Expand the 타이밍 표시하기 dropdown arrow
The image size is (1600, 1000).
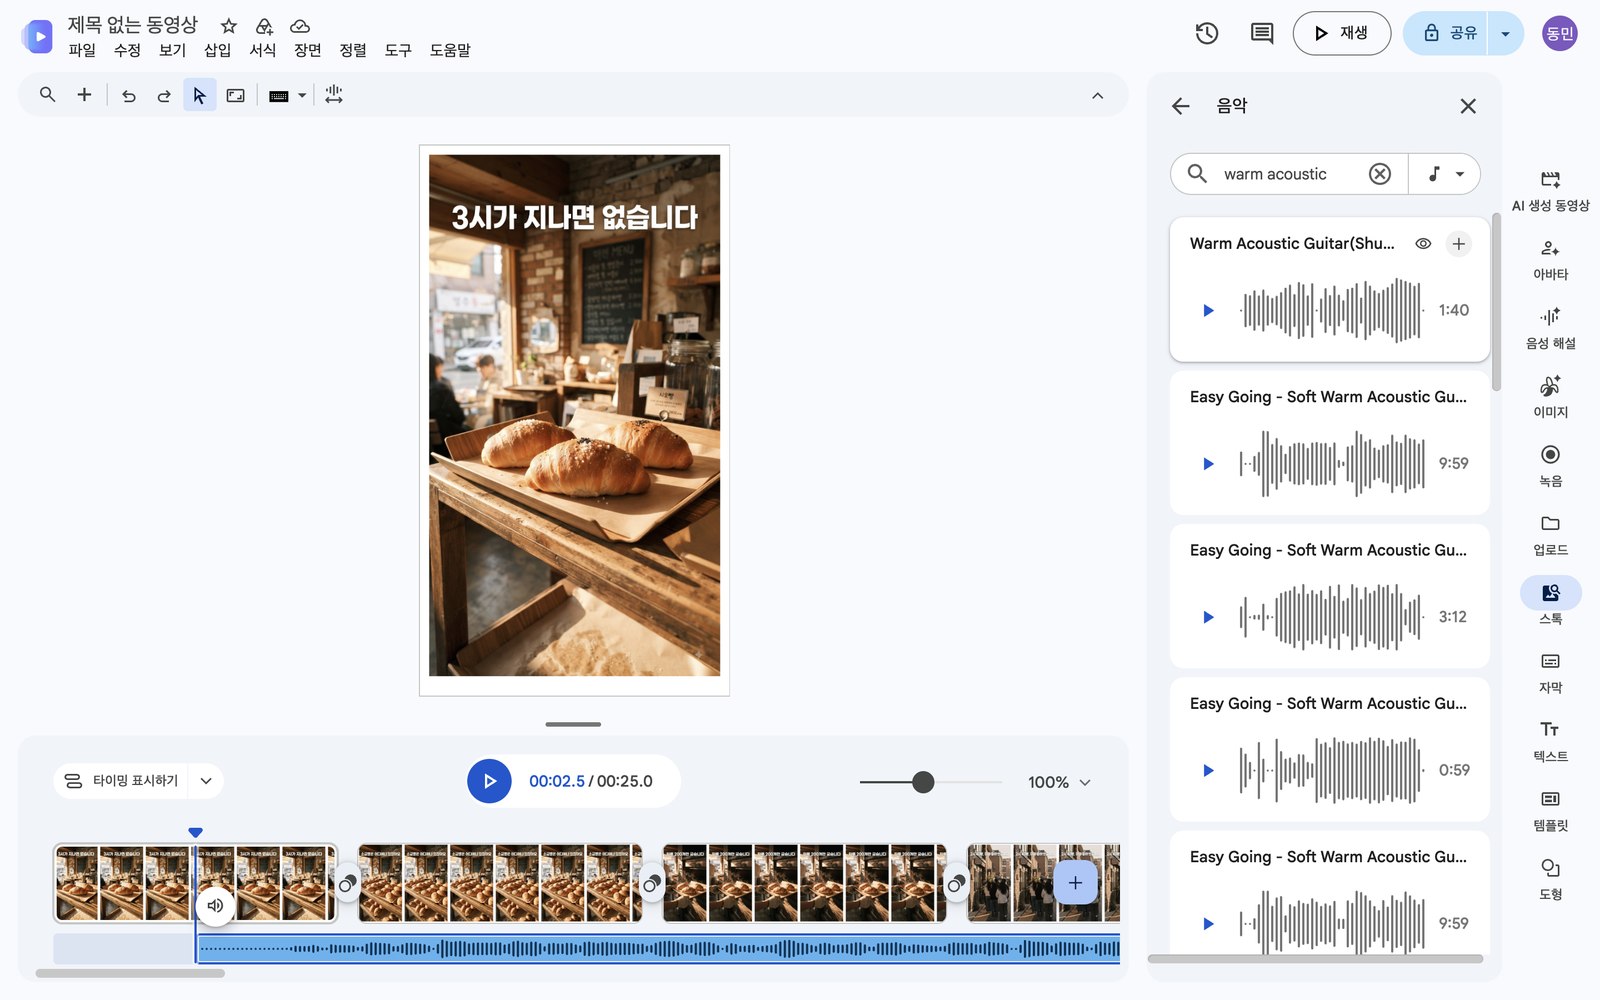[x=206, y=781]
